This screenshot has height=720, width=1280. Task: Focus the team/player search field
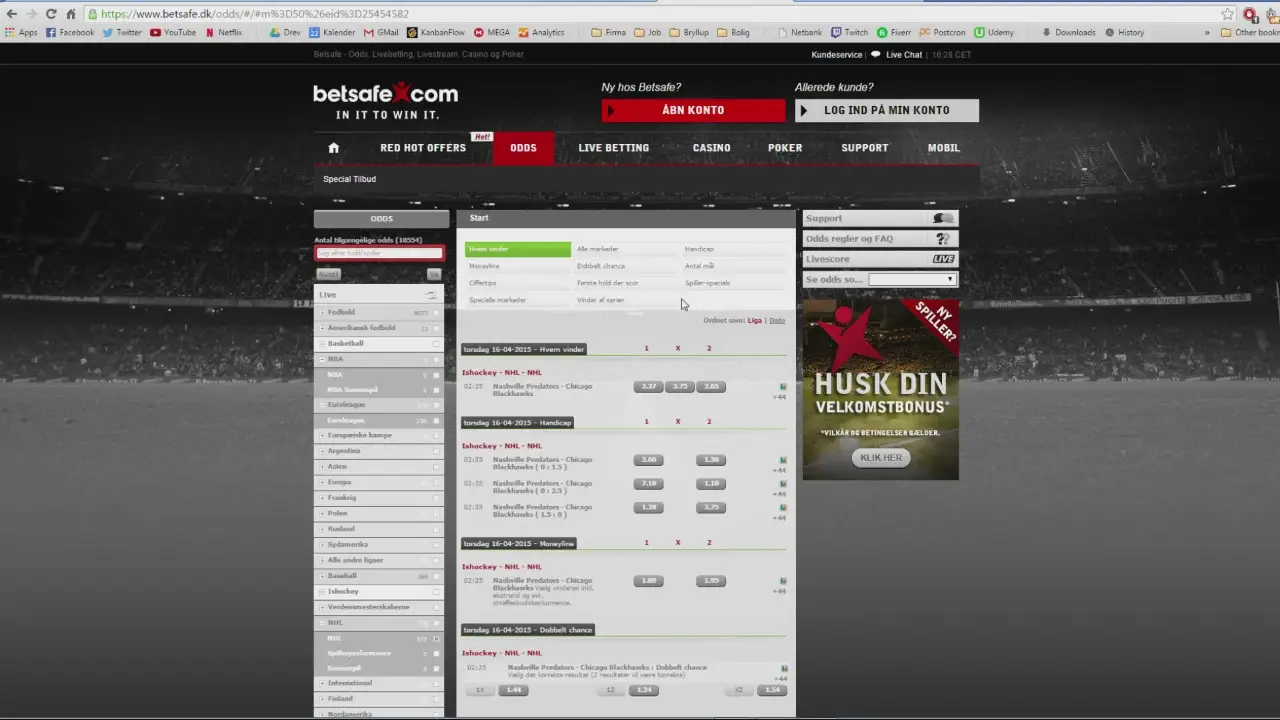click(379, 253)
